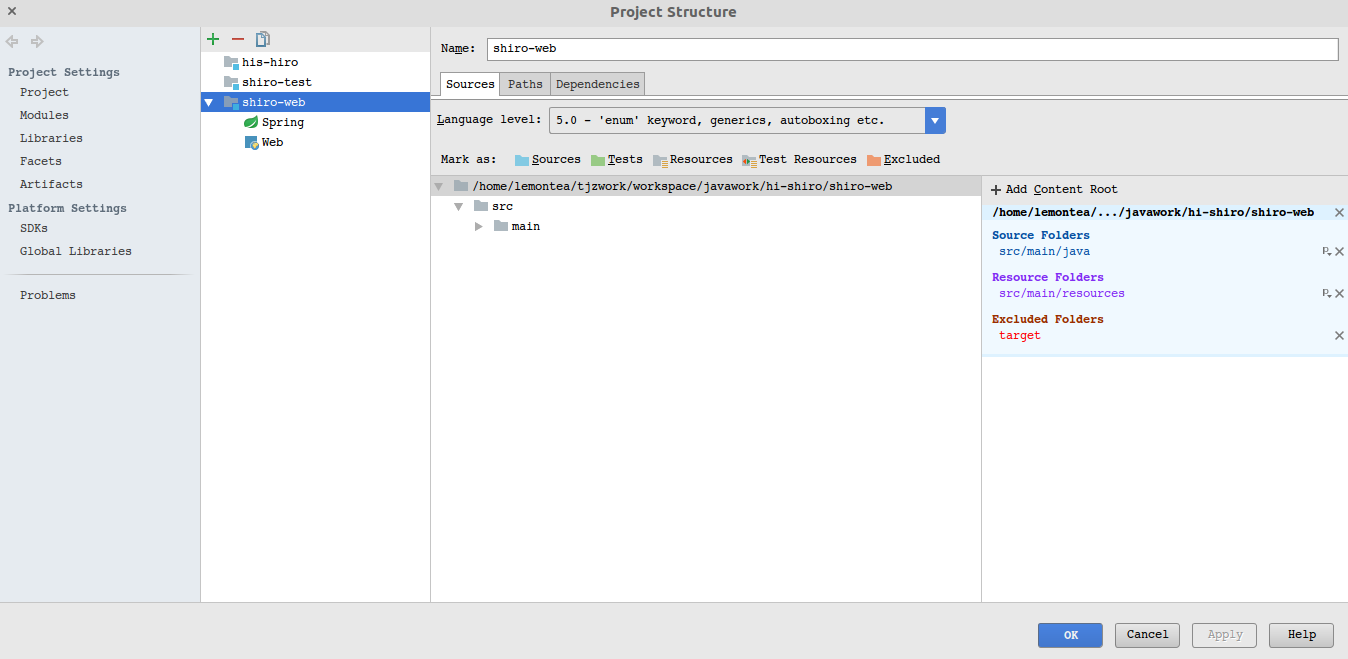Select the Spring facet under shiro-web

282,122
